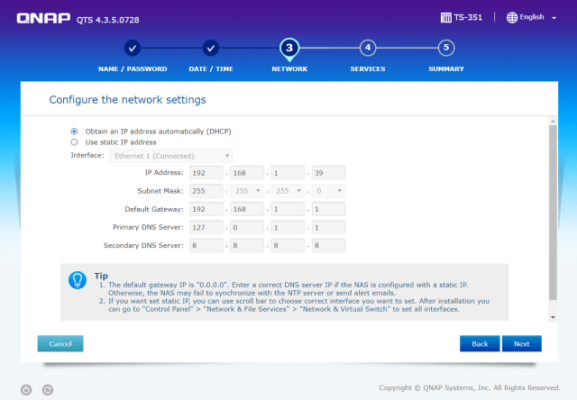Viewport: 577px width, 400px height.
Task: Click the Network step label
Action: [289, 69]
